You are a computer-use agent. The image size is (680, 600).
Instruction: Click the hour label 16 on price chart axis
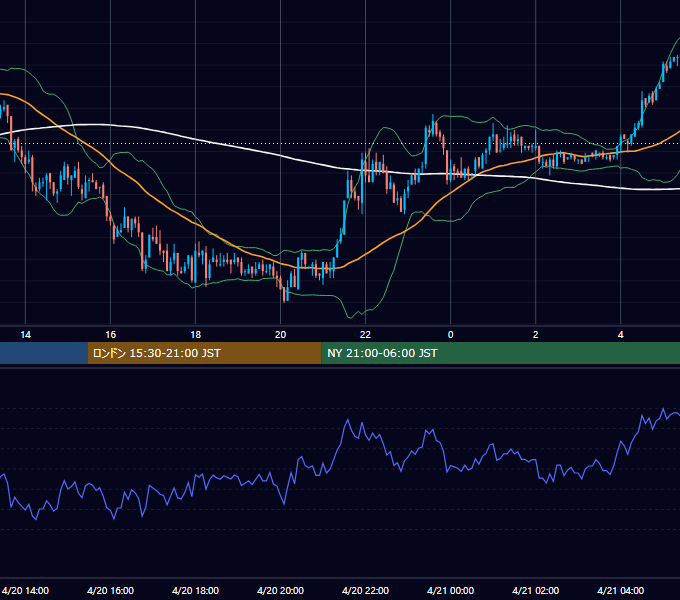(x=111, y=335)
